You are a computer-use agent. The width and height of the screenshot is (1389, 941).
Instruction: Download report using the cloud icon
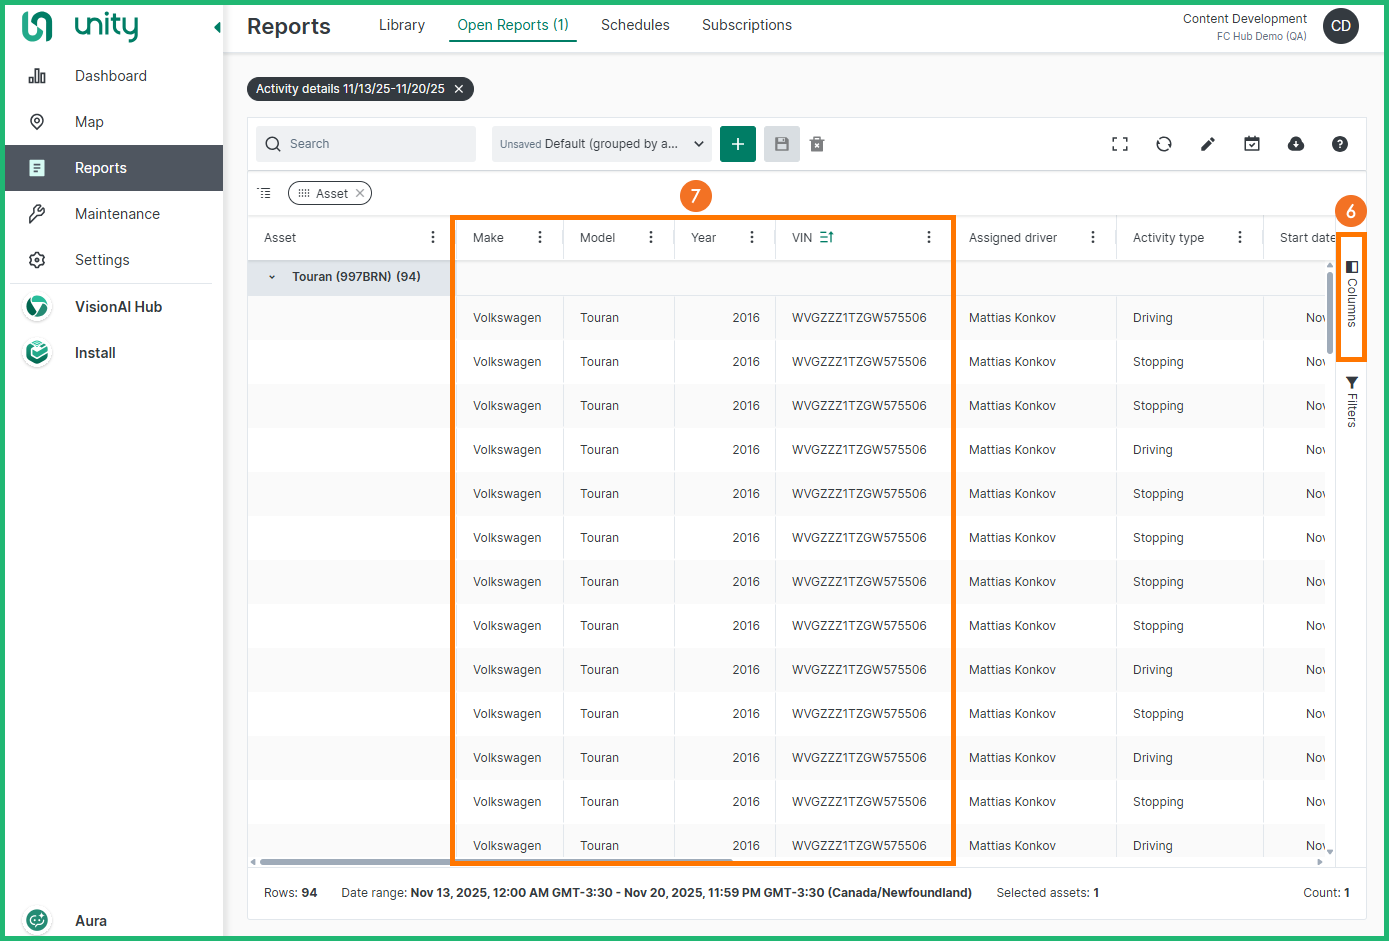click(1296, 144)
